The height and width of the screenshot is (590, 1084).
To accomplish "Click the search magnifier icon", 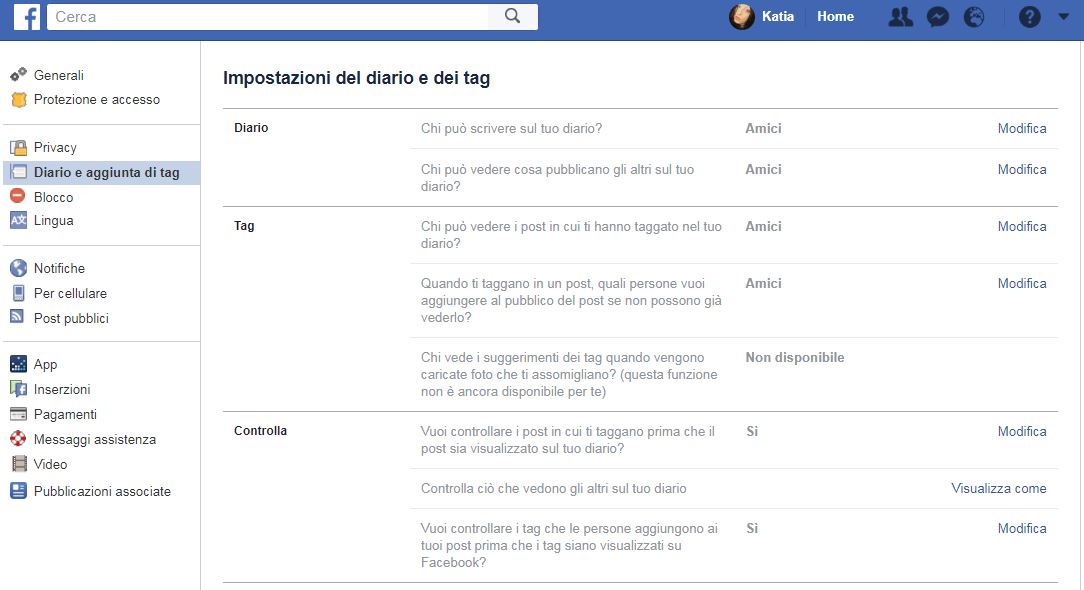I will (512, 16).
